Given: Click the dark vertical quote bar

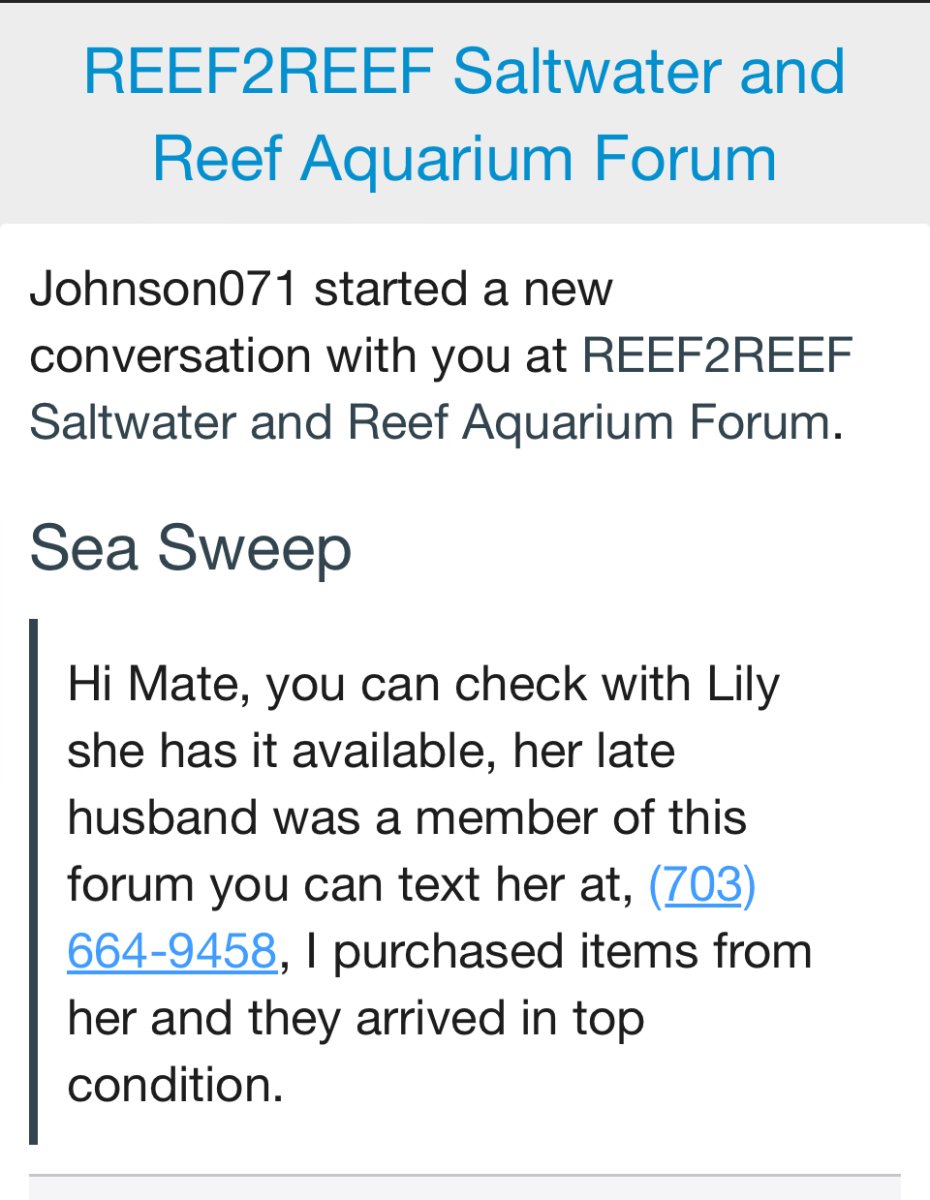Looking at the screenshot, I should click(34, 882).
